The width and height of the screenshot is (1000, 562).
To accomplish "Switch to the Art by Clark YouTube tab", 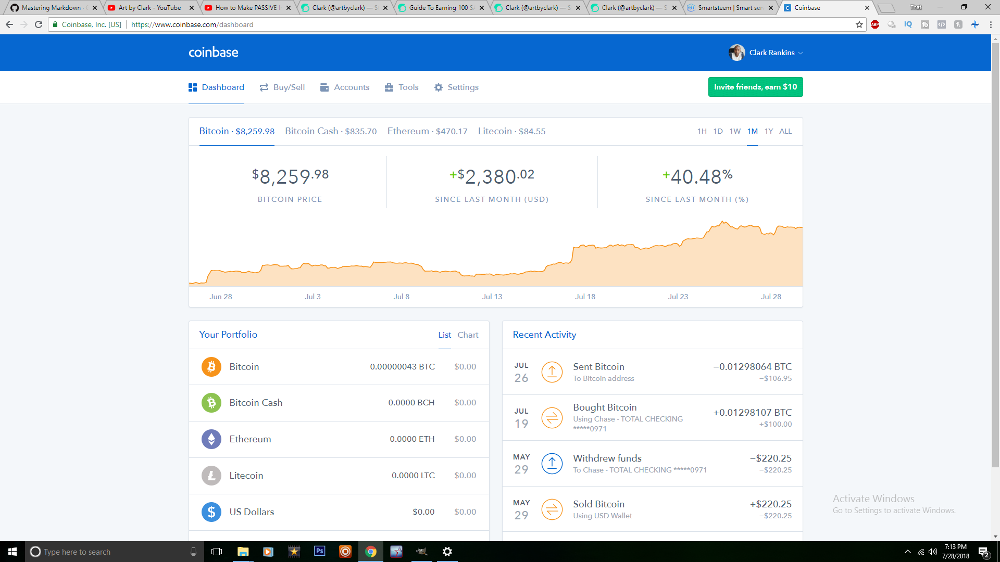I will pos(150,8).
